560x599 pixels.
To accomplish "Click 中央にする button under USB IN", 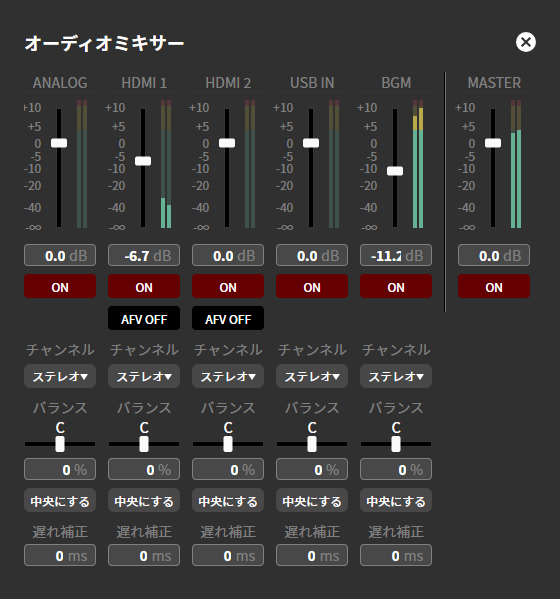I will tap(312, 500).
